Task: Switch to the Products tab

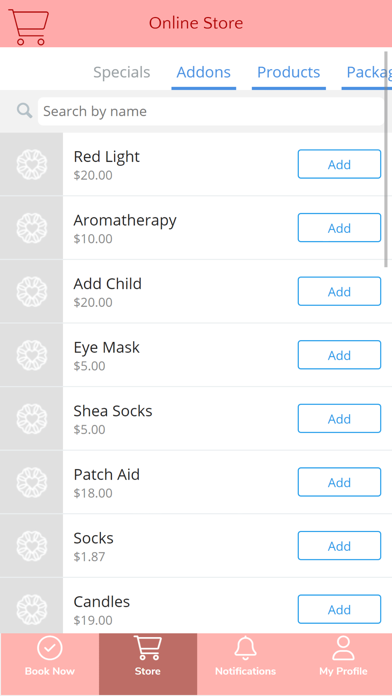Action: pyautogui.click(x=289, y=72)
